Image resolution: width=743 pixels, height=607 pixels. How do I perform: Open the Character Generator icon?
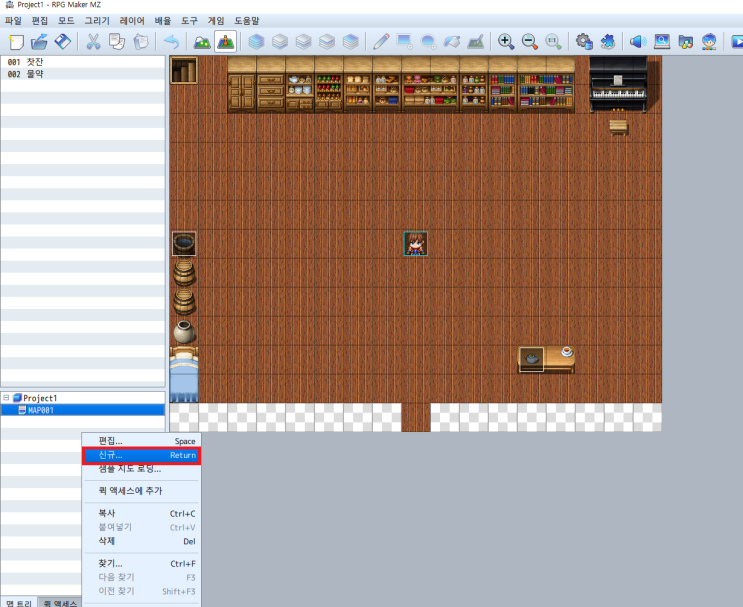[709, 42]
